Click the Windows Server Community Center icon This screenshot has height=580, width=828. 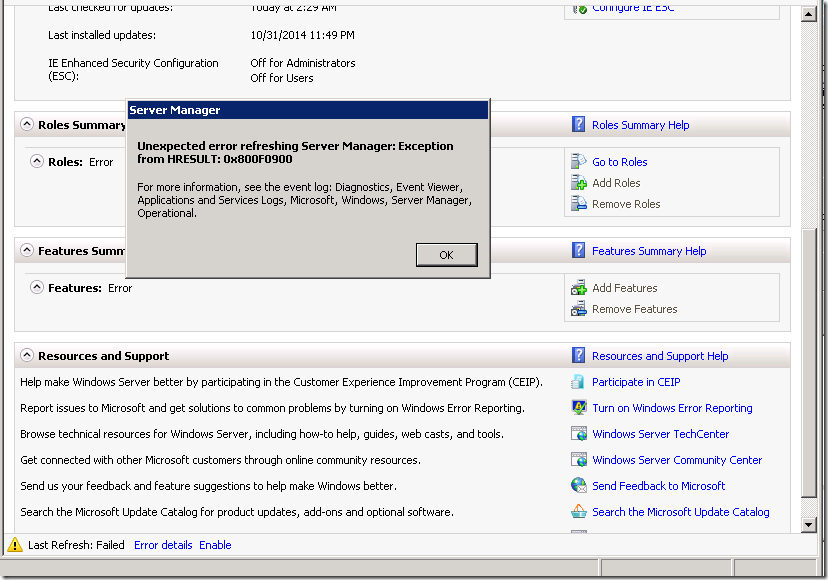(579, 460)
